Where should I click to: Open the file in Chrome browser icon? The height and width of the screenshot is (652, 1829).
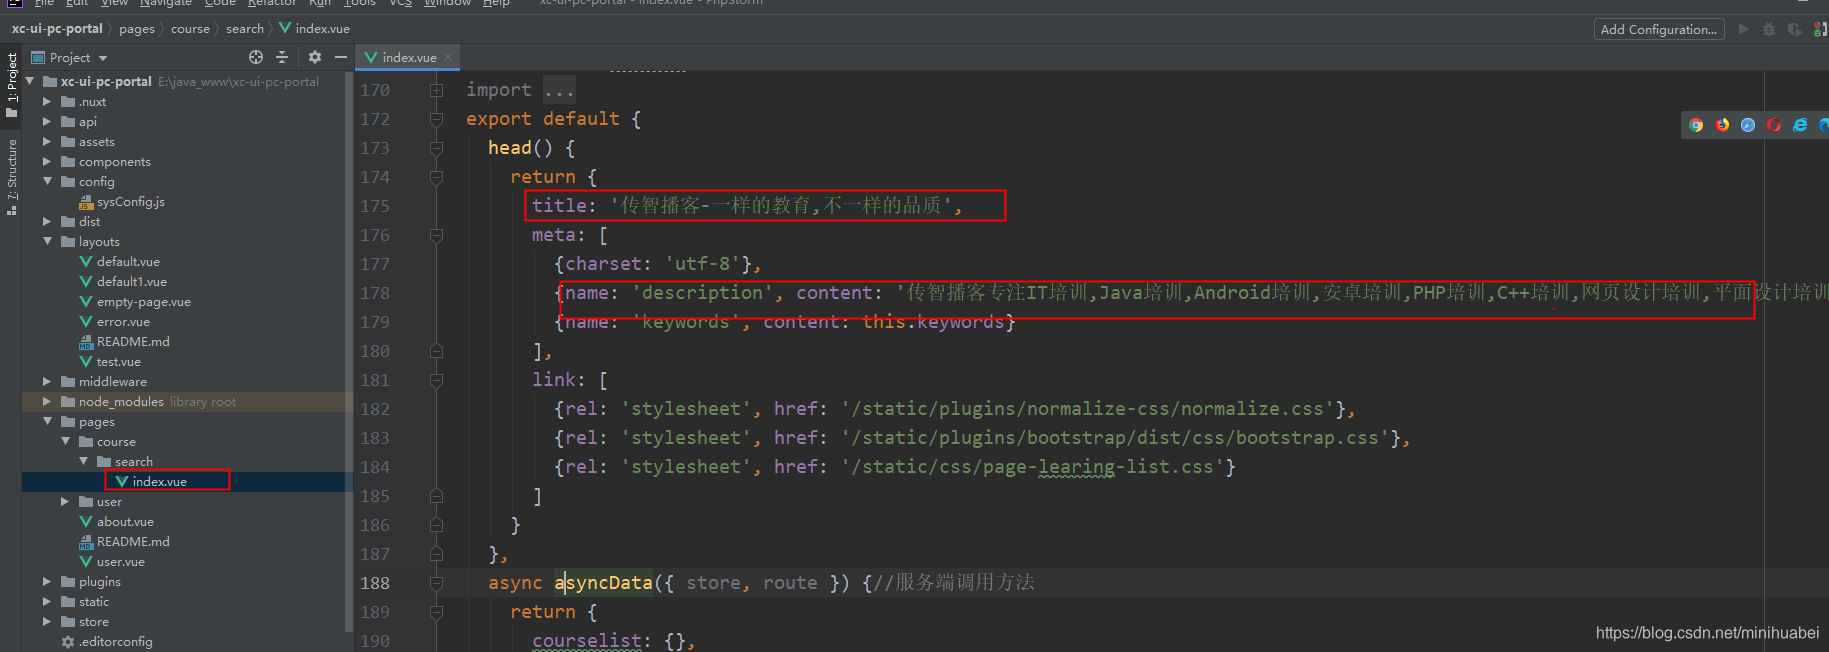pyautogui.click(x=1696, y=125)
